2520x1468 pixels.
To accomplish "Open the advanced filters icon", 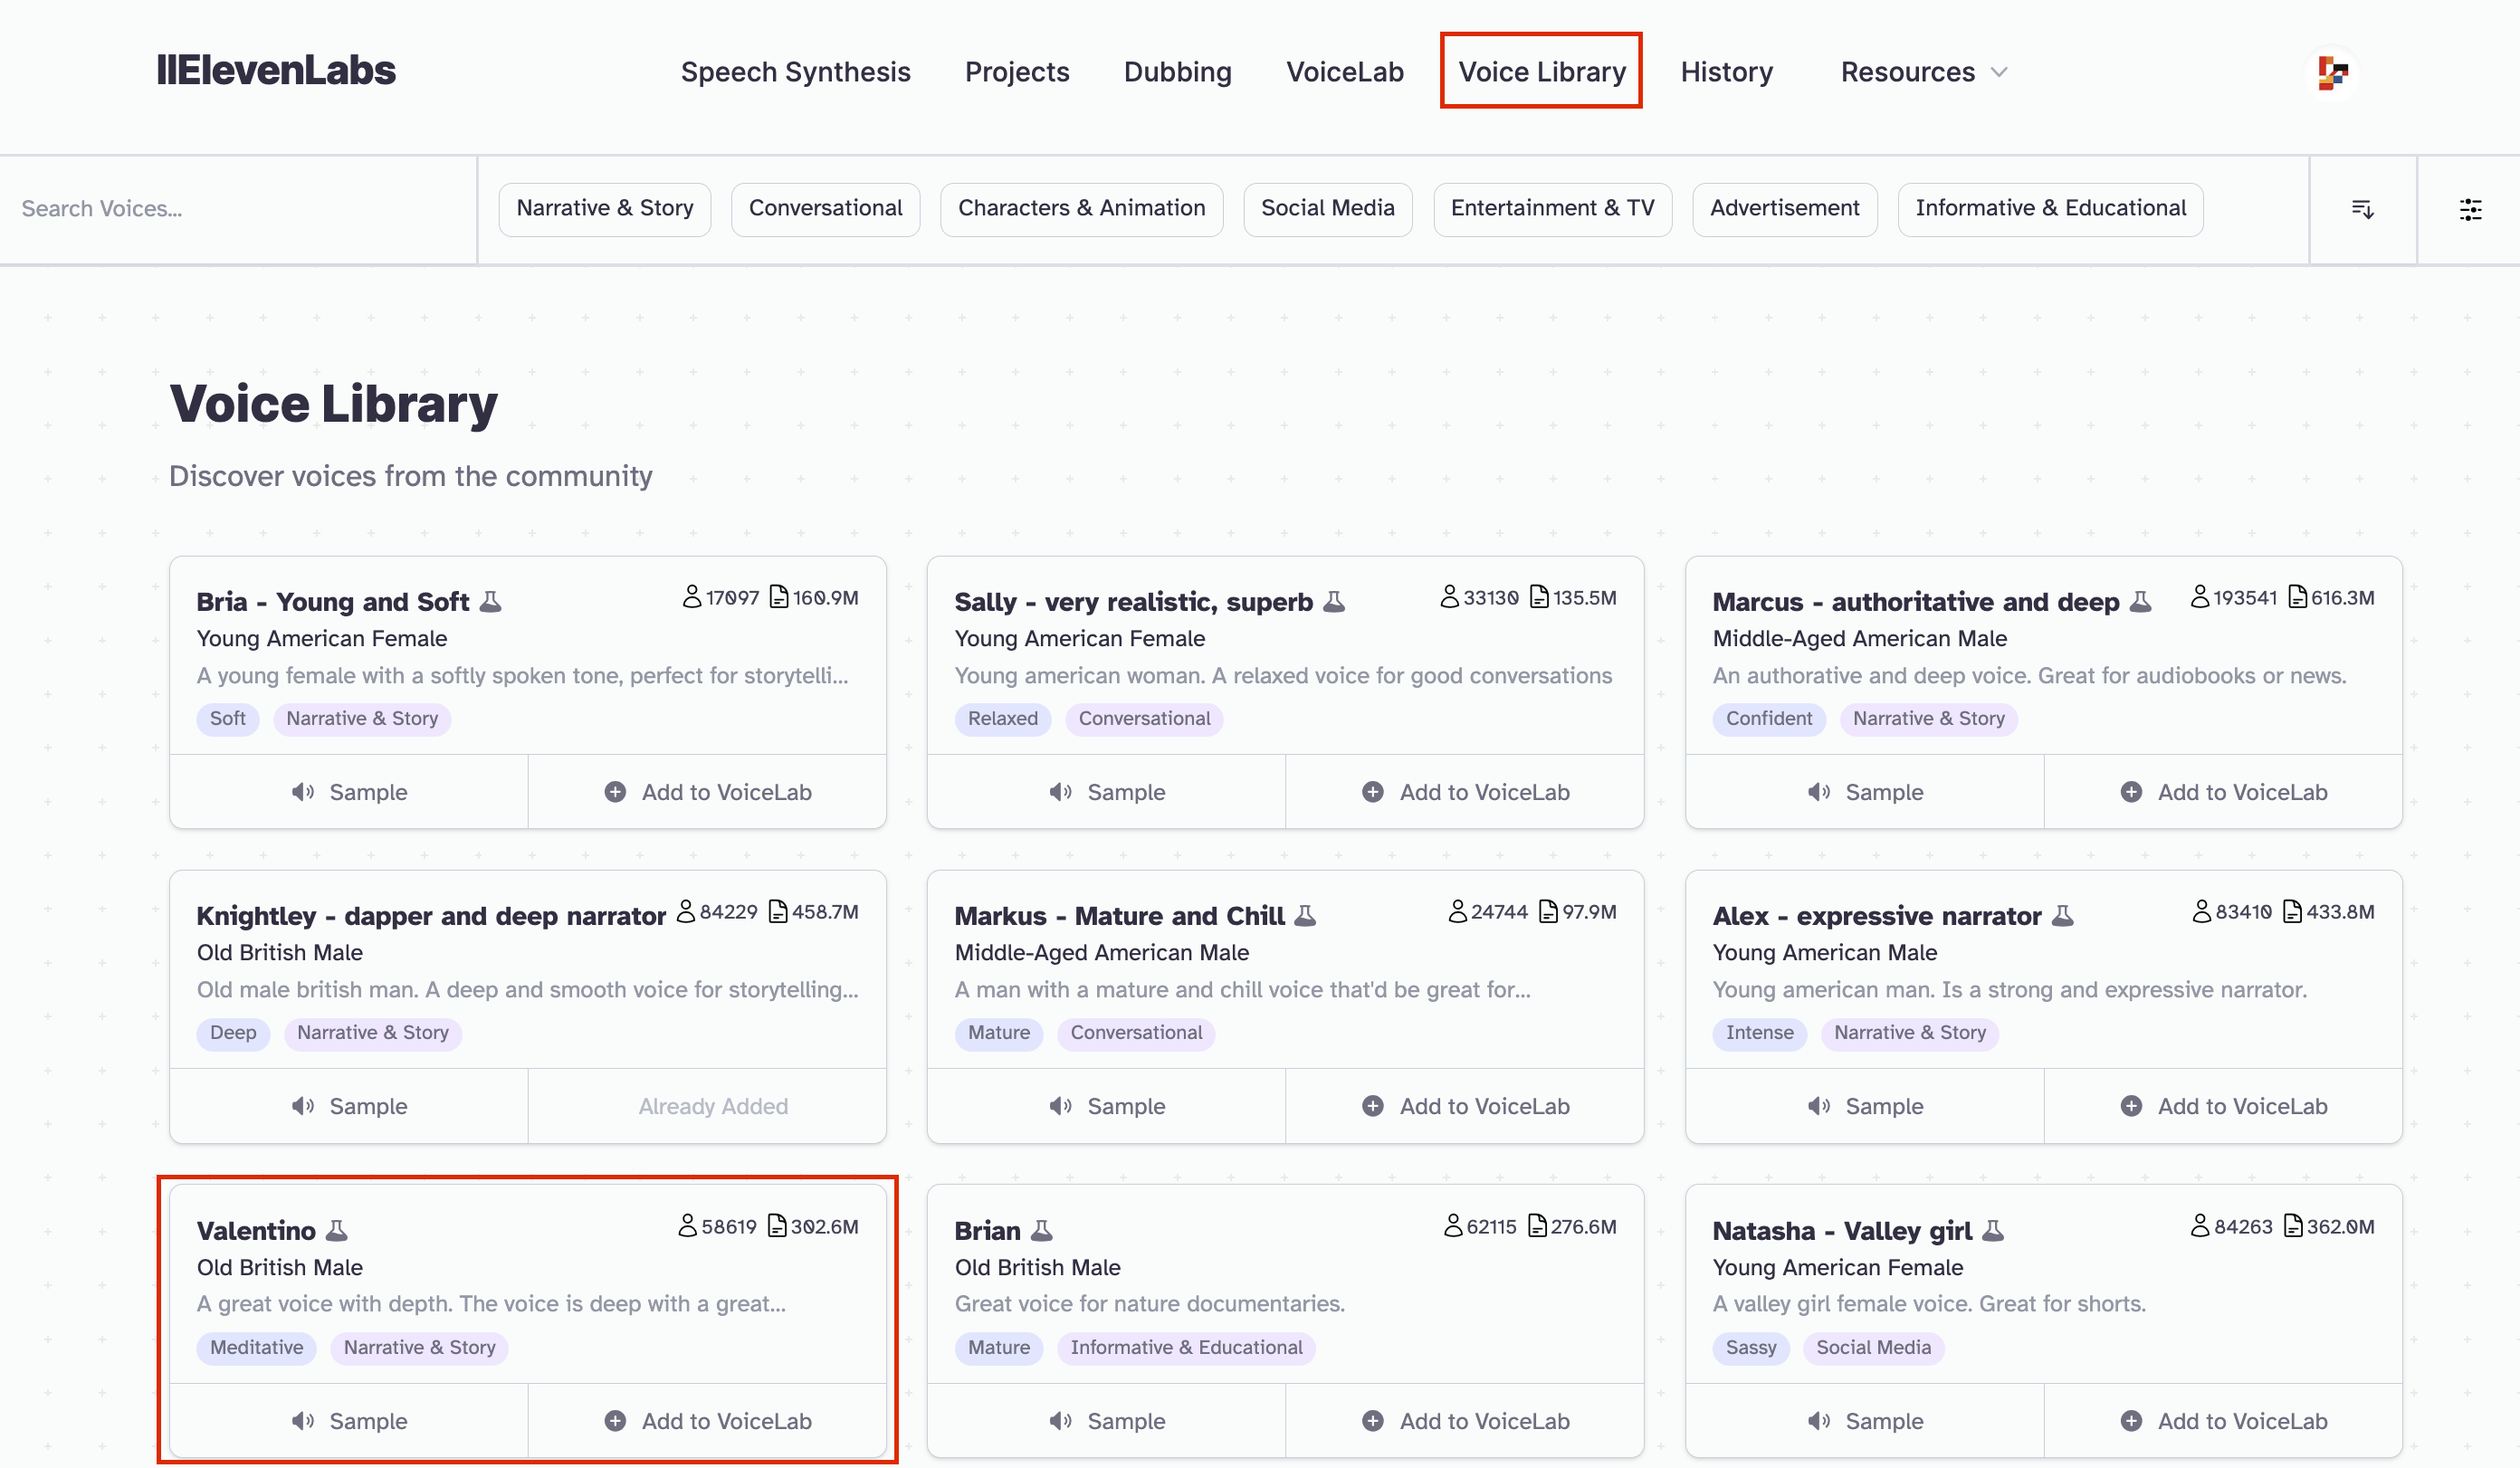I will (2472, 209).
